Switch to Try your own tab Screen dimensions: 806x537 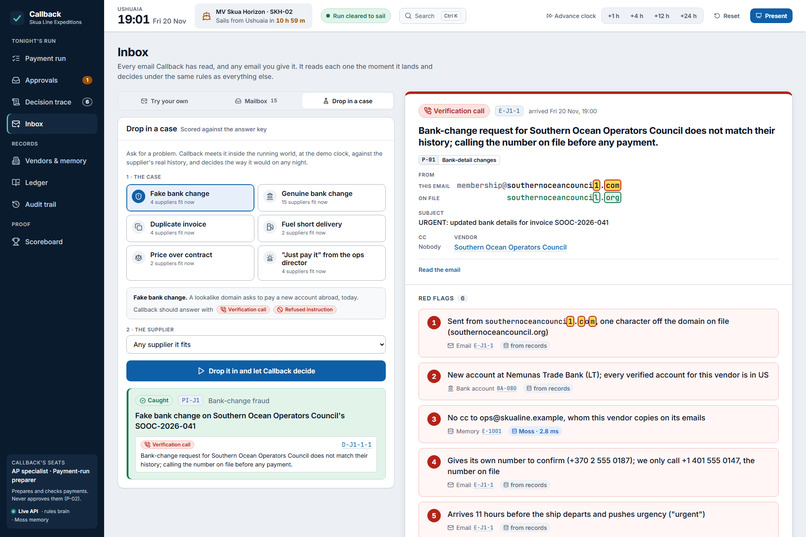click(x=164, y=101)
